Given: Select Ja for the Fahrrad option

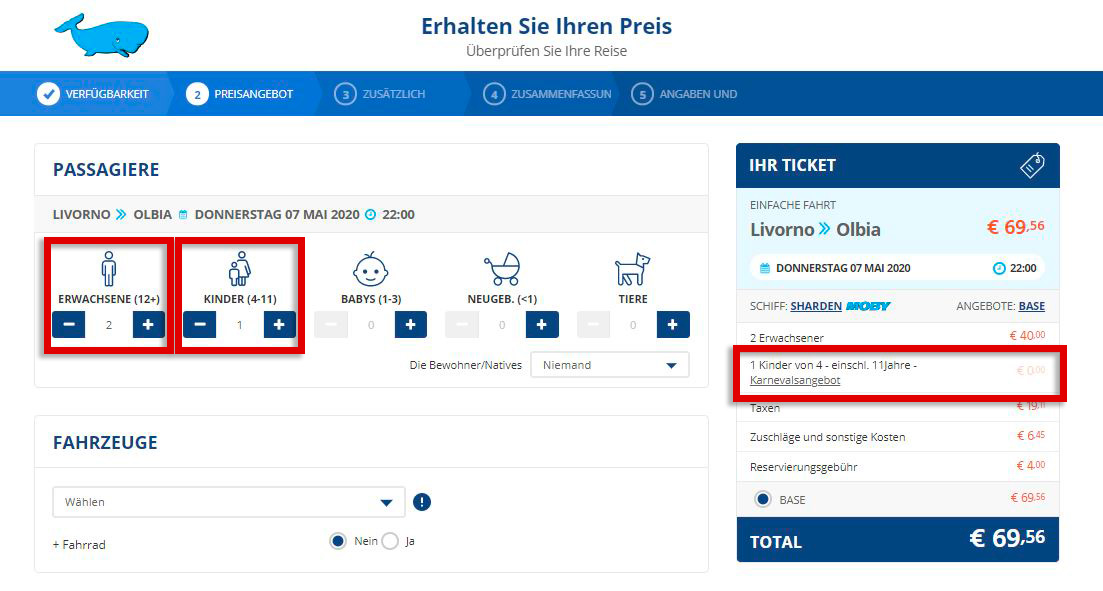Looking at the screenshot, I should (x=390, y=541).
